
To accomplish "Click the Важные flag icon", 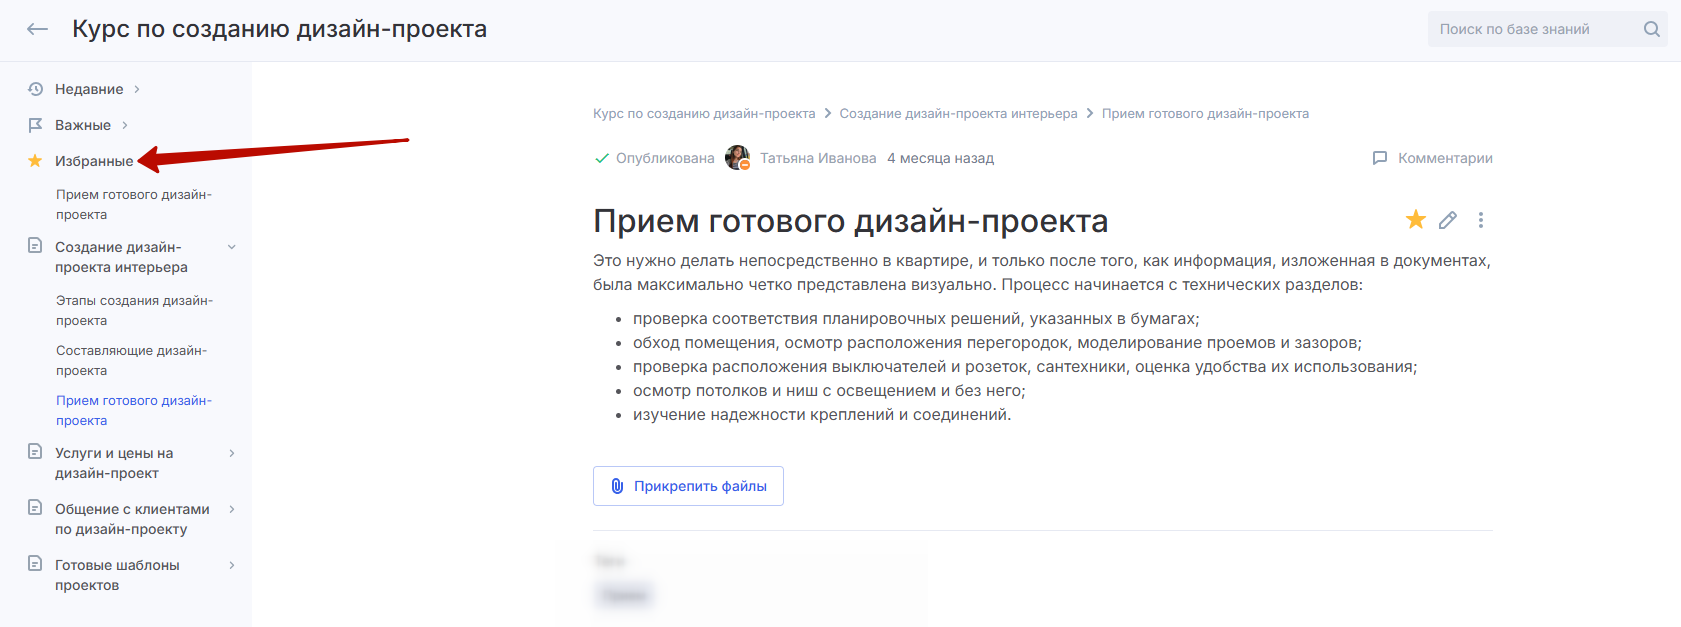I will tap(35, 125).
